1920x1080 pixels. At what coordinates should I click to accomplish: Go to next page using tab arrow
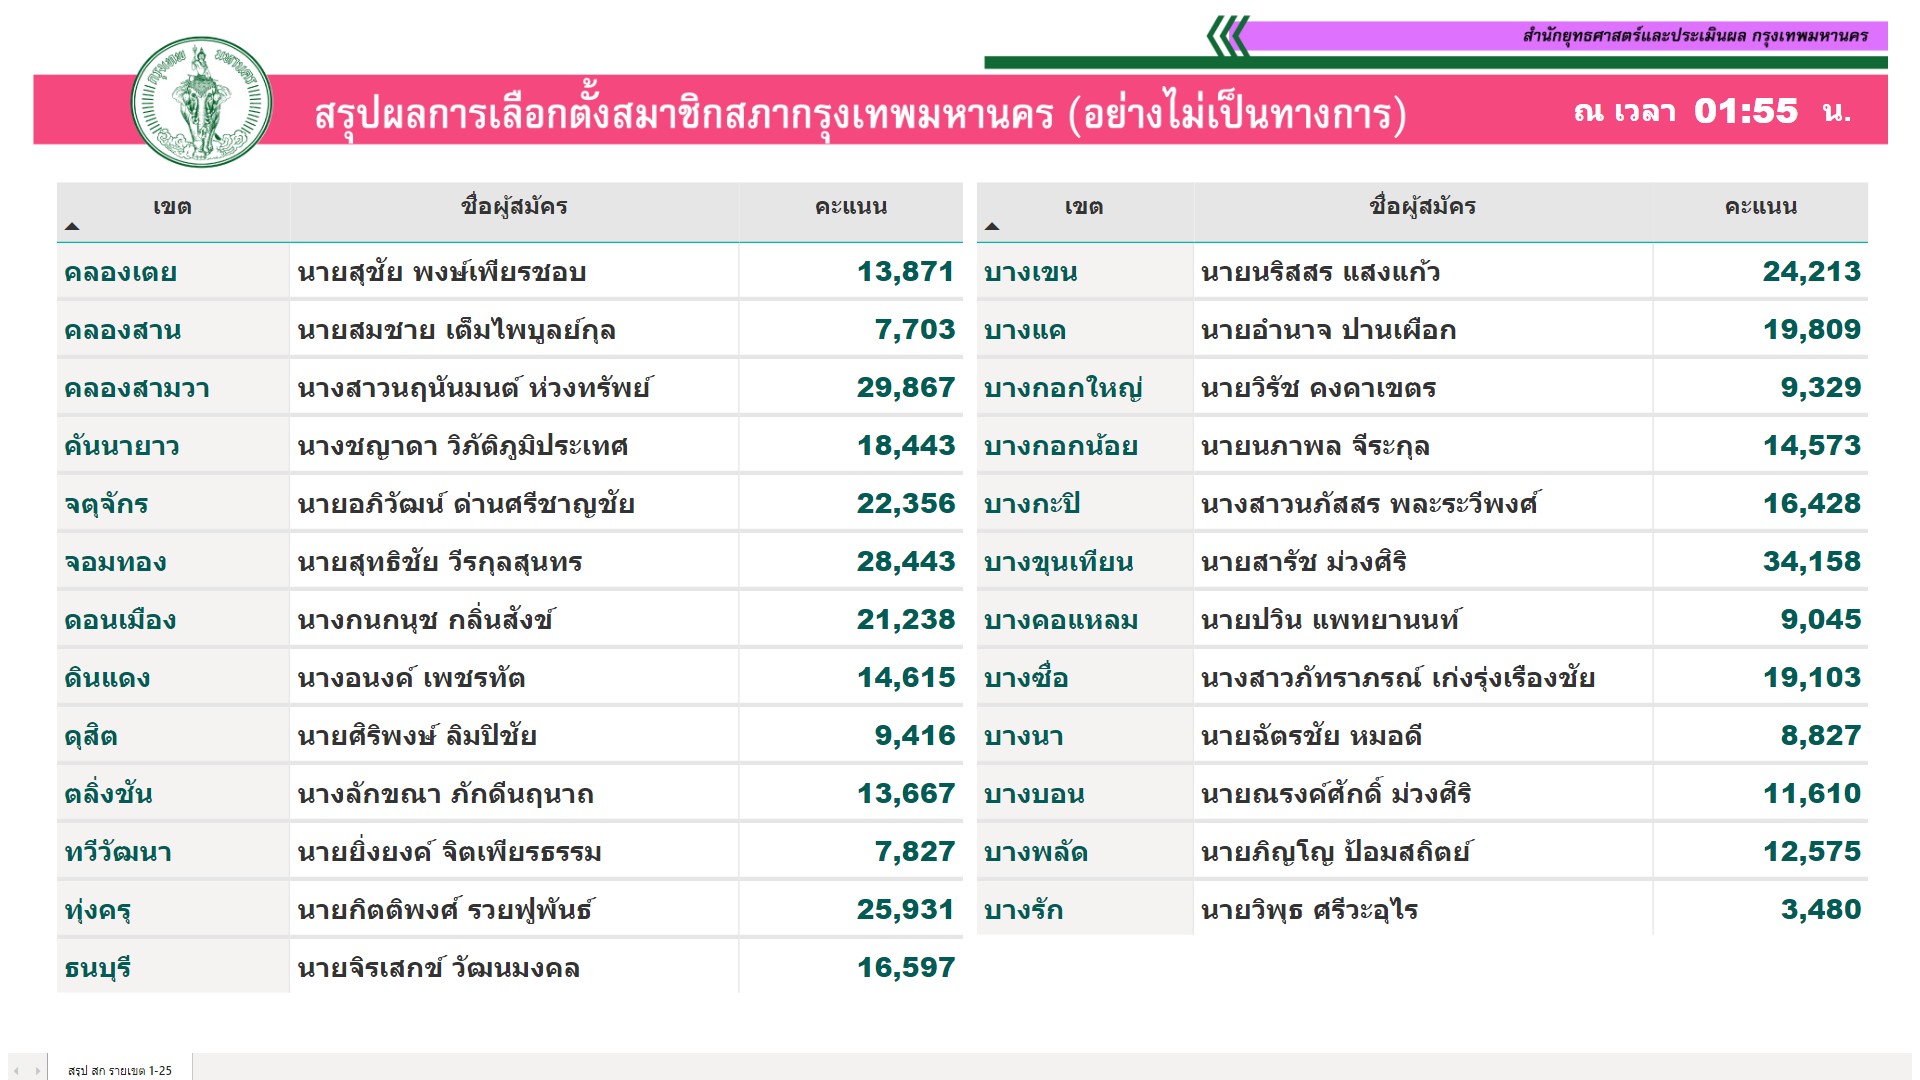tap(38, 1070)
